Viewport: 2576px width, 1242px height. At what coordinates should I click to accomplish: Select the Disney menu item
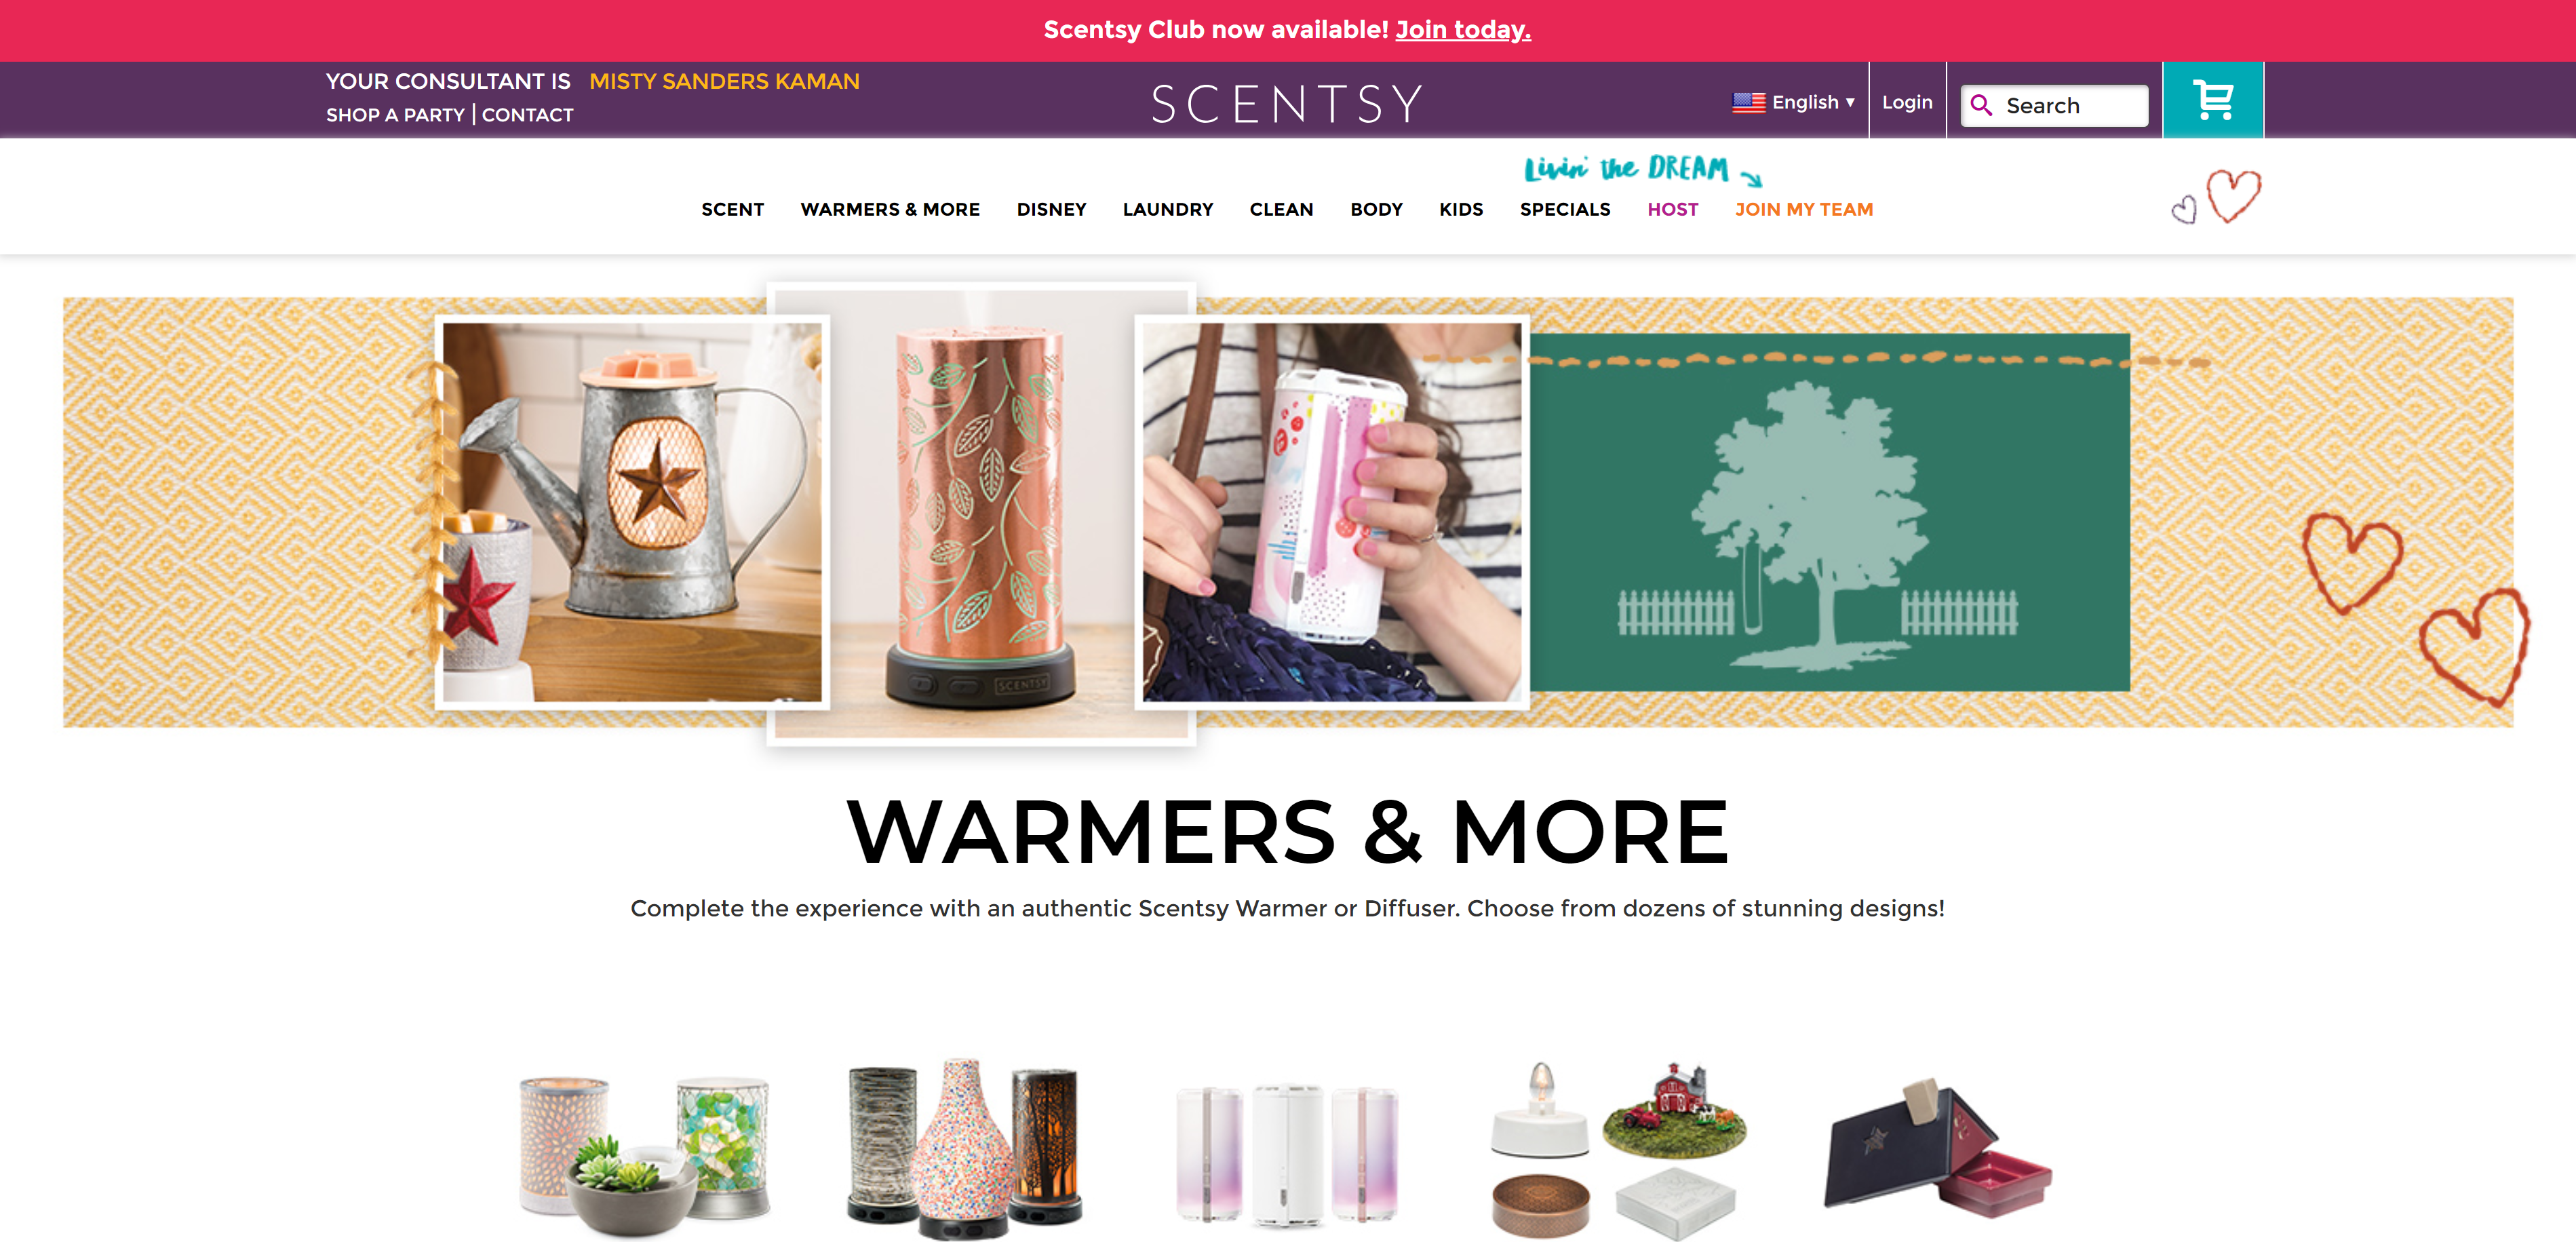(x=1051, y=209)
